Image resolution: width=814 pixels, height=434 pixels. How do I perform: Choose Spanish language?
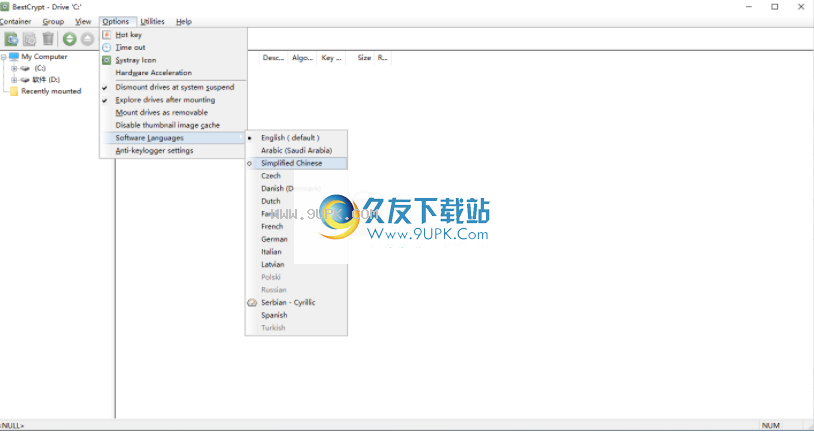(x=296, y=315)
